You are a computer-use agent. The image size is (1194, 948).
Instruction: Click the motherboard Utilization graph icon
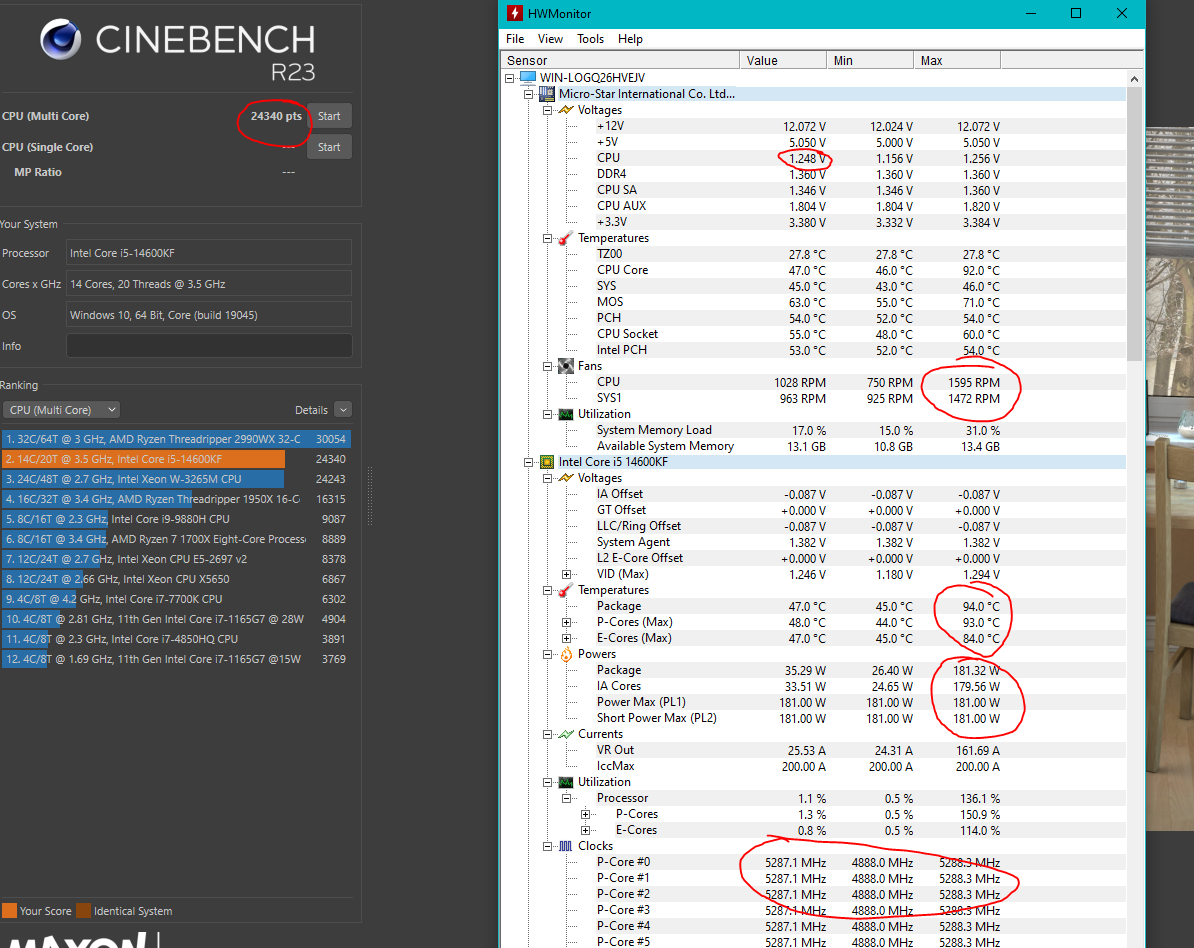(566, 414)
